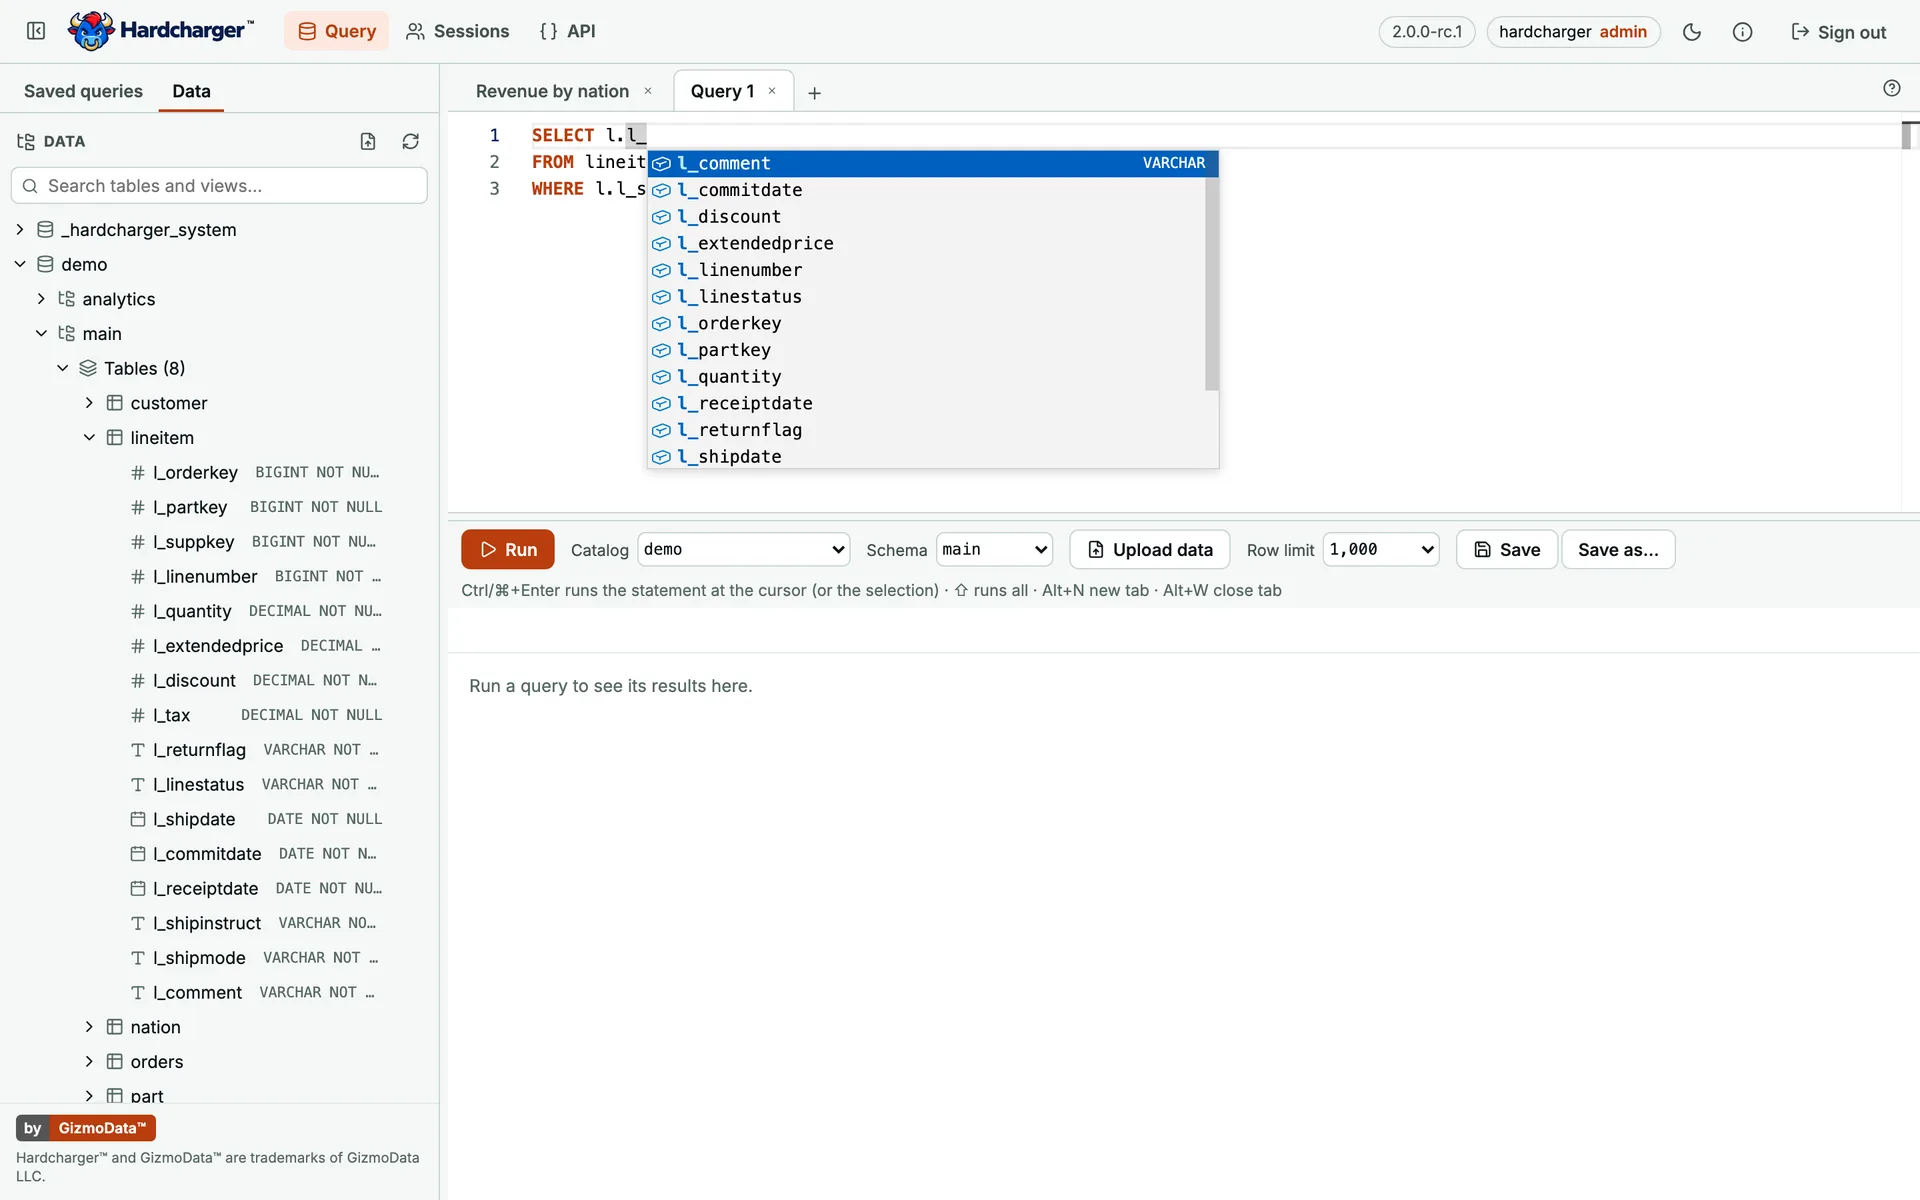The height and width of the screenshot is (1200, 1920).
Task: Collapse the sidebar with the panel icon
Action: pos(36,31)
